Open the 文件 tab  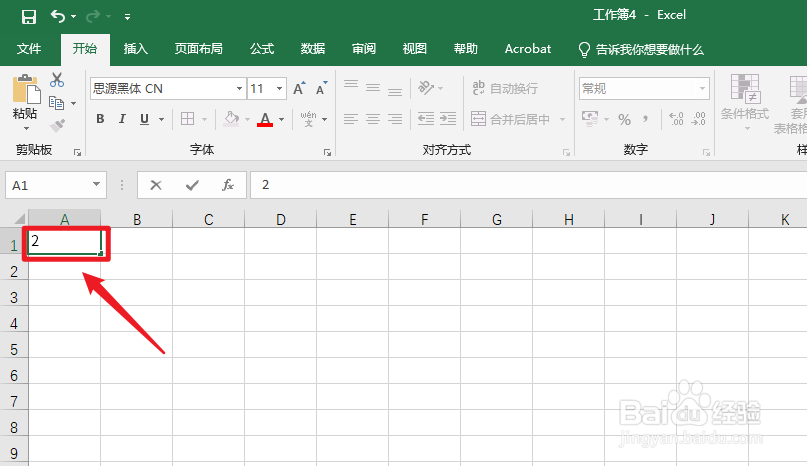pos(29,49)
